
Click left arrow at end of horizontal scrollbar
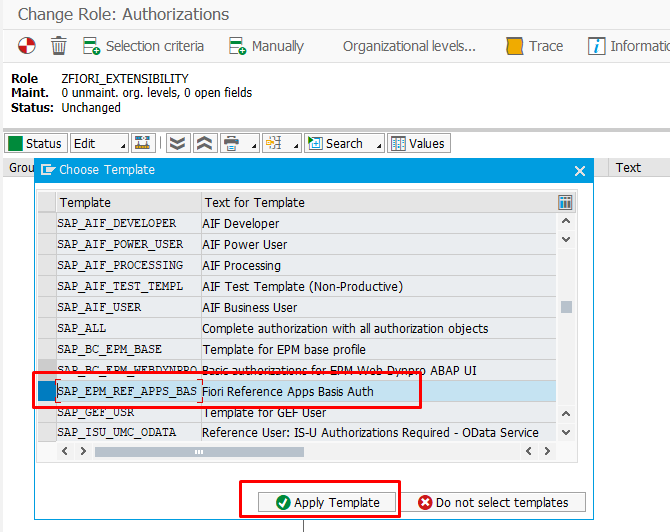[x=529, y=451]
